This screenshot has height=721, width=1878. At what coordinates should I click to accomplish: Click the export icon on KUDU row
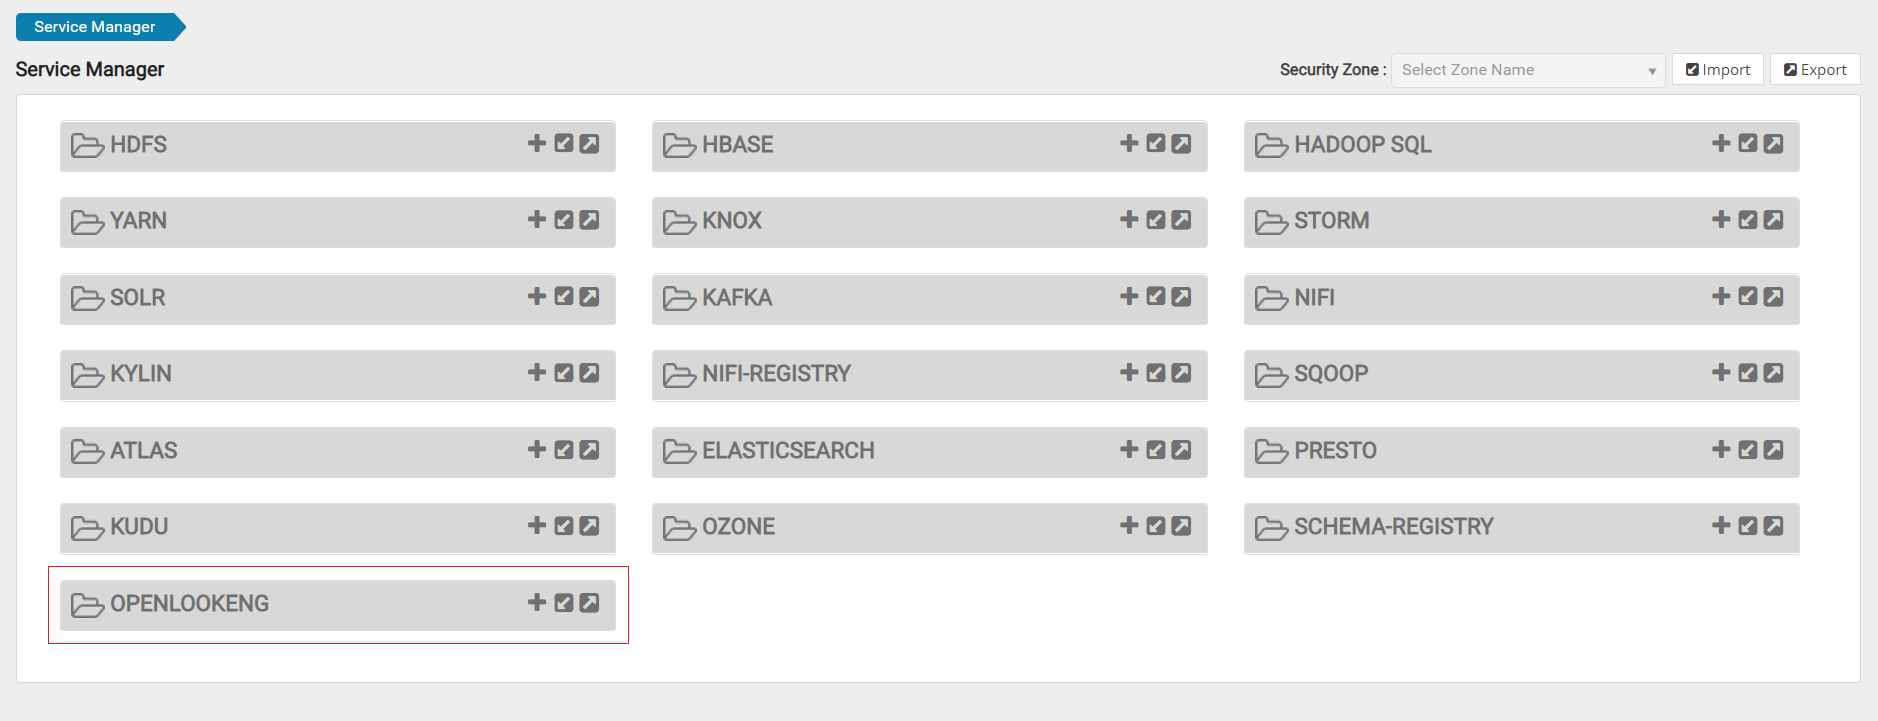pyautogui.click(x=590, y=525)
